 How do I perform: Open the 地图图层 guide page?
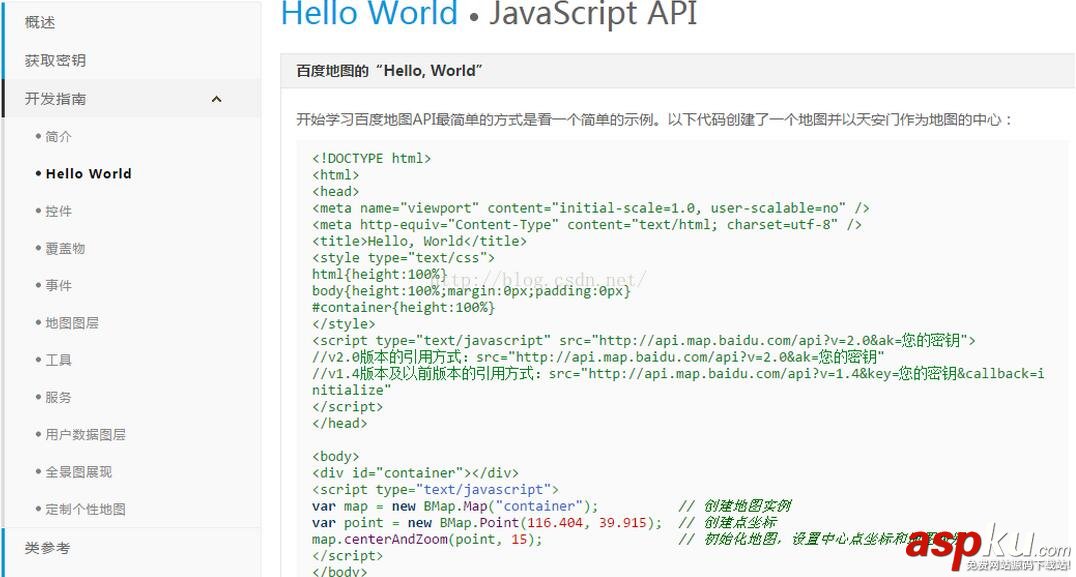(x=72, y=322)
